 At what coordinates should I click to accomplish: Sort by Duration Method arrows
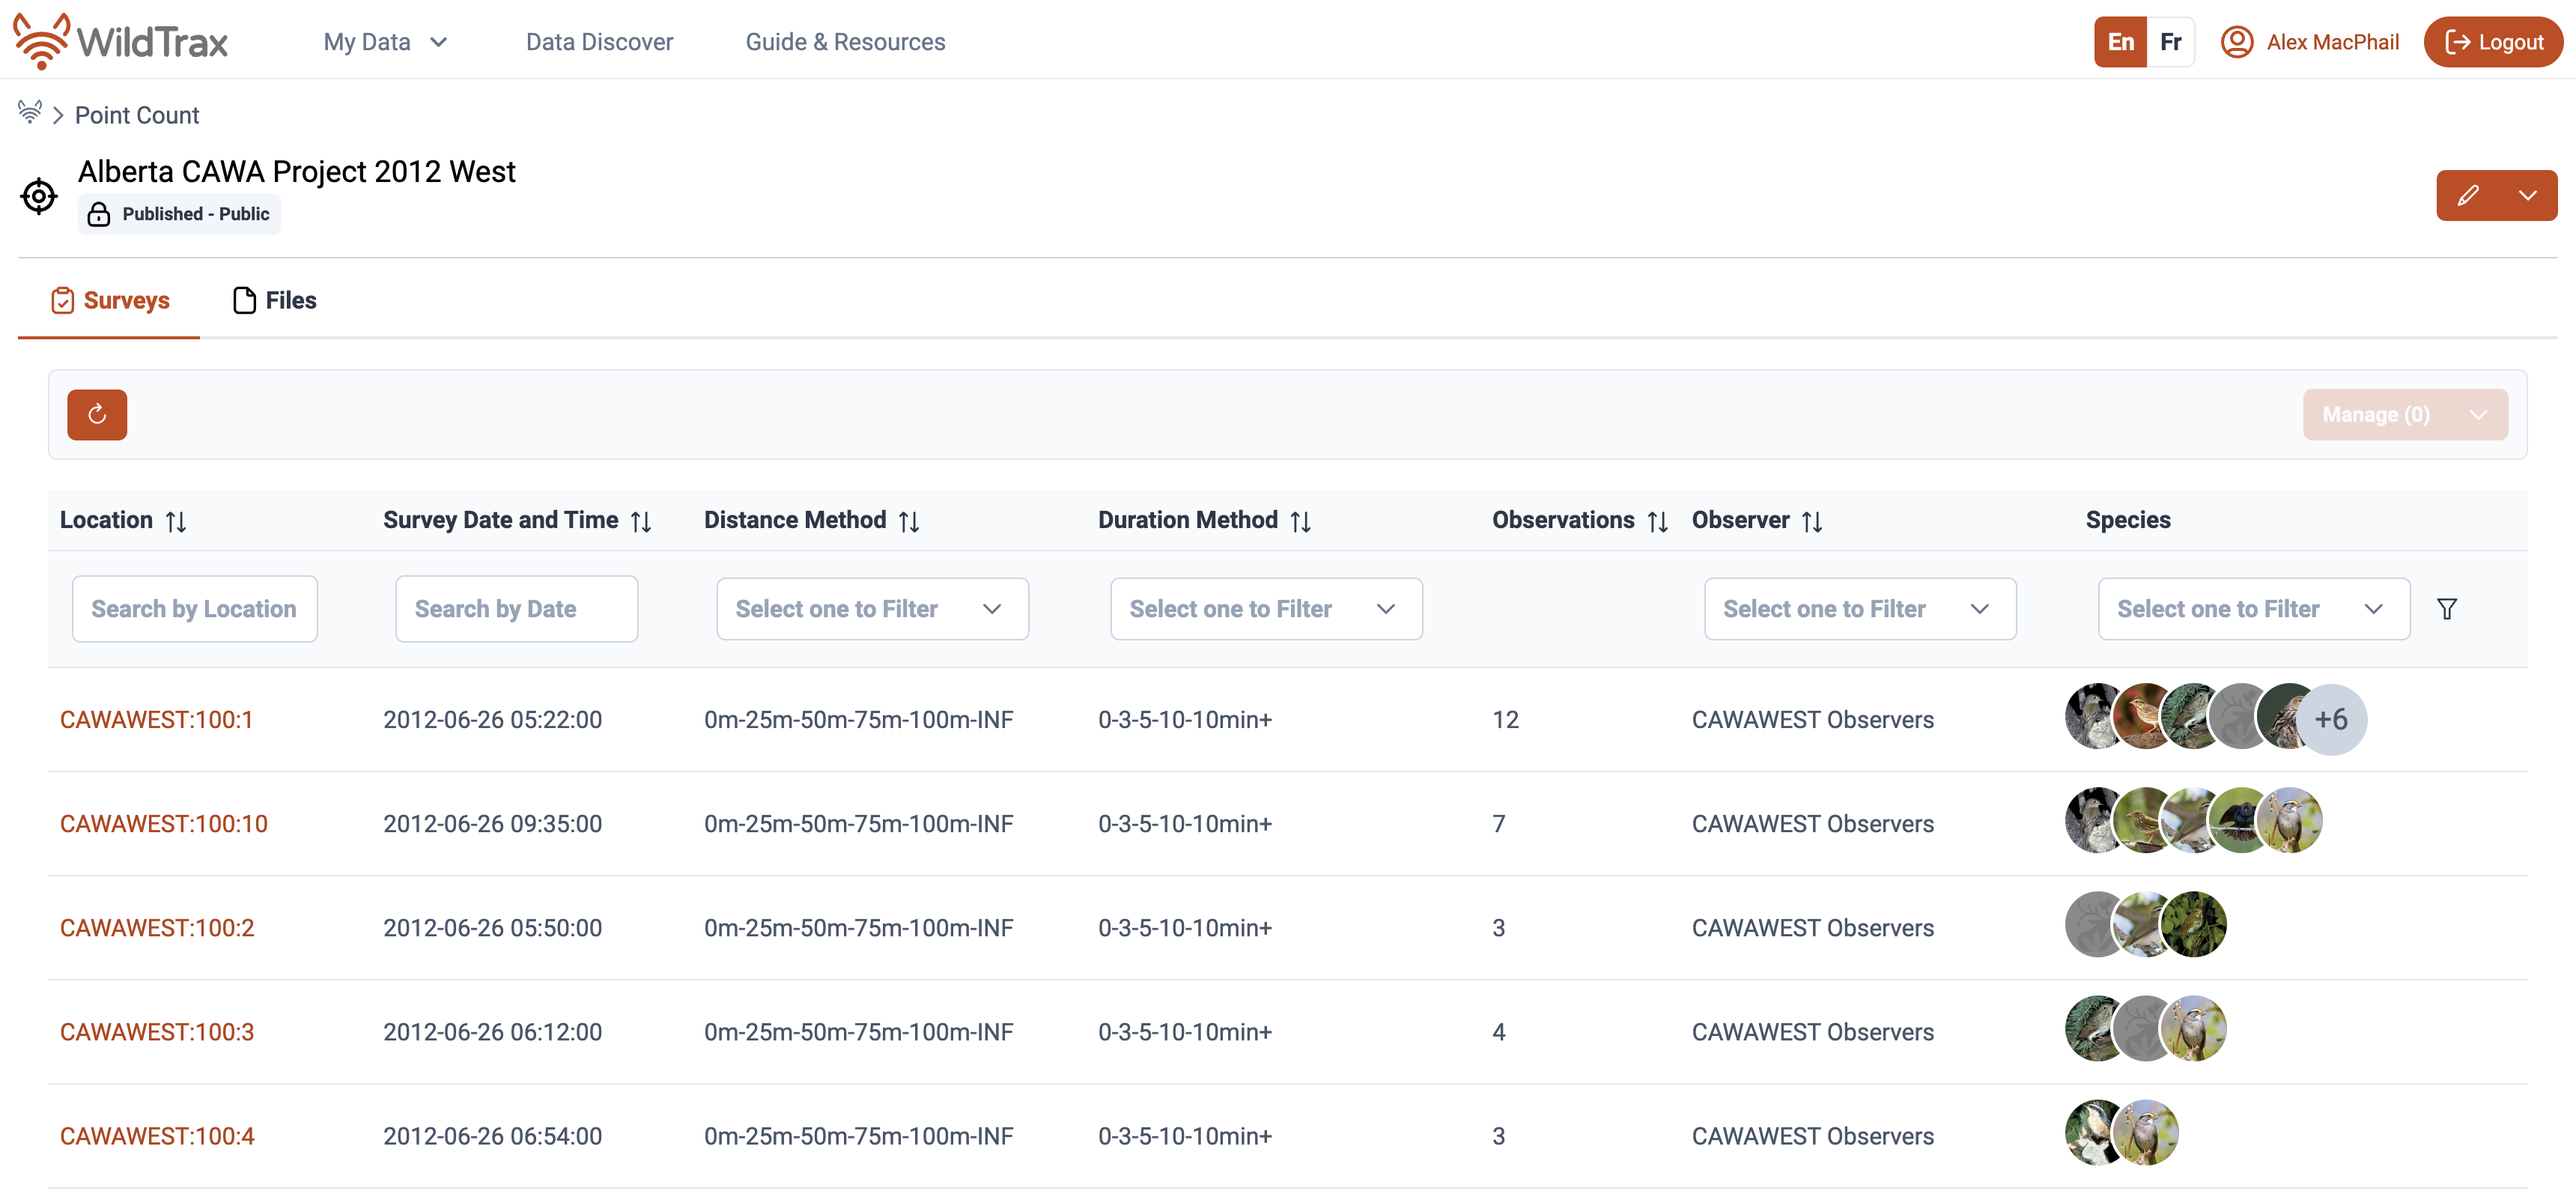[1301, 521]
